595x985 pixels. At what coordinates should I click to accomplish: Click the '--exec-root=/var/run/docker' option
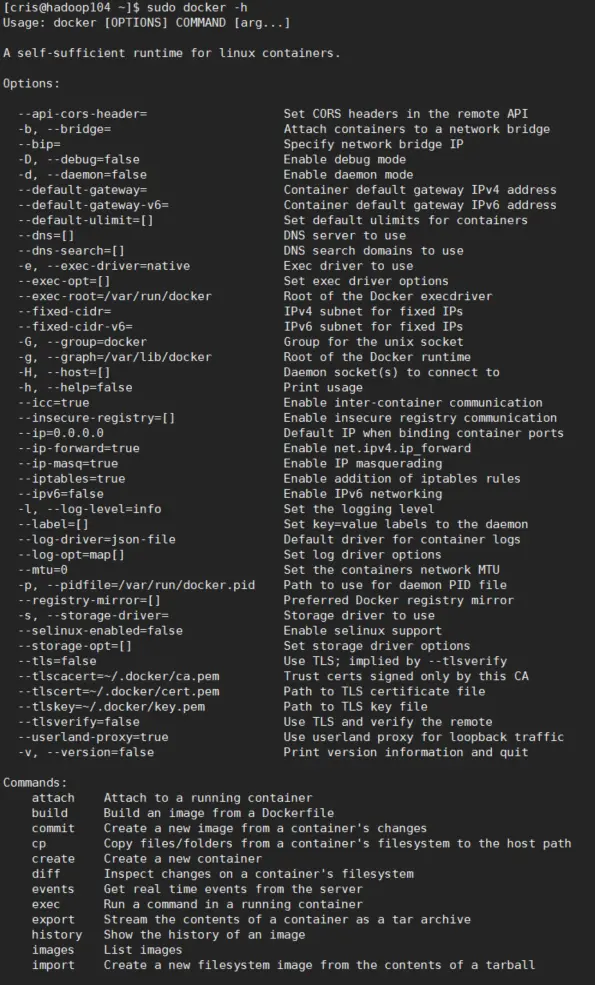[114, 296]
